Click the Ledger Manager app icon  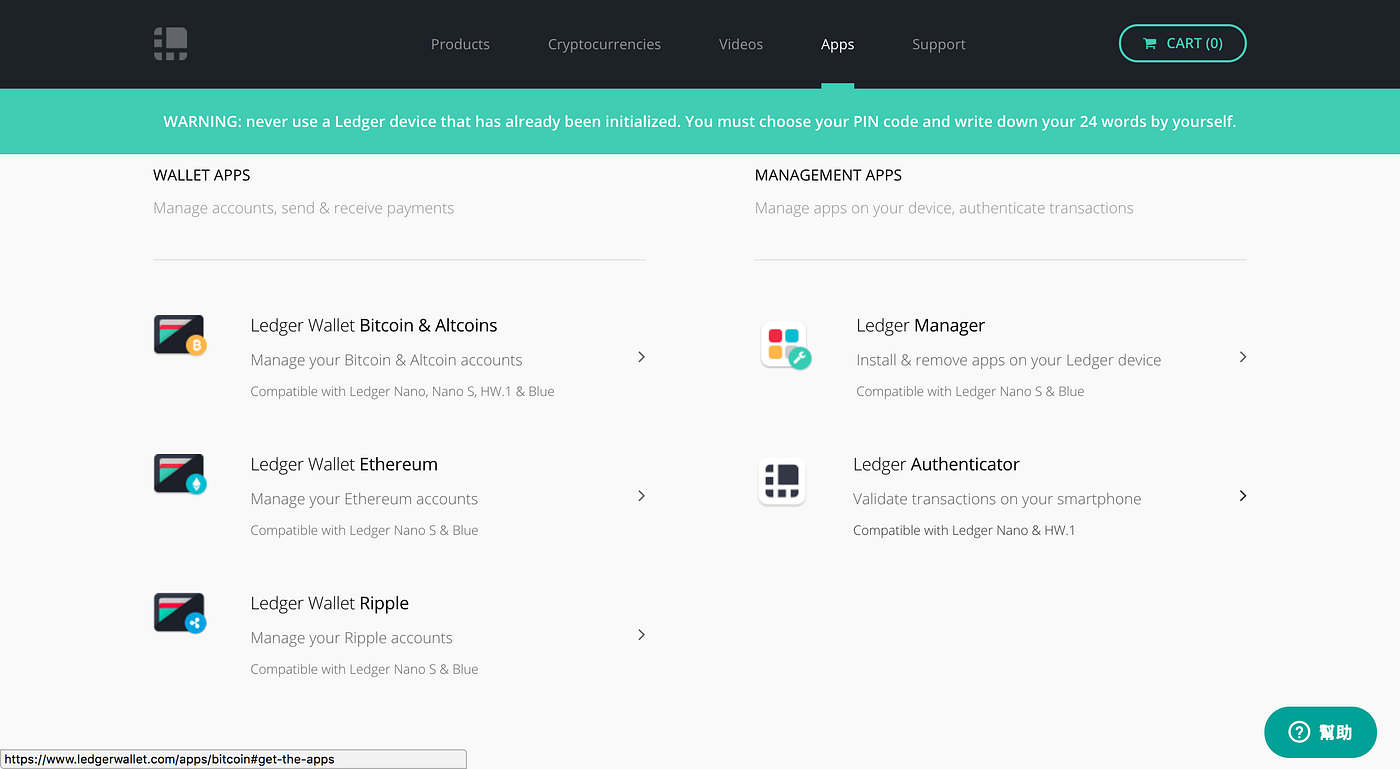pyautogui.click(x=785, y=346)
